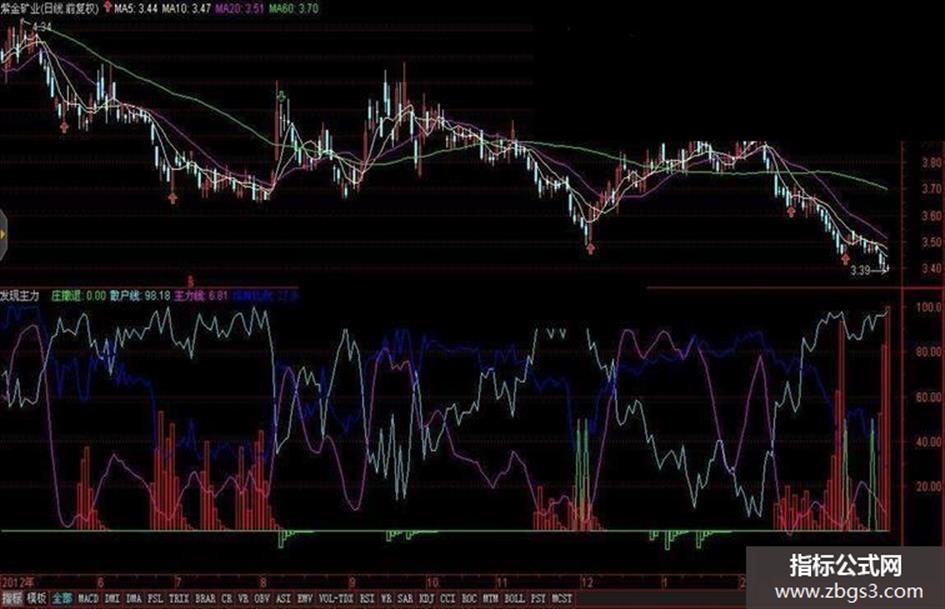This screenshot has height=609, width=945.
Task: Click the 3.80 price axis label
Action: [932, 162]
